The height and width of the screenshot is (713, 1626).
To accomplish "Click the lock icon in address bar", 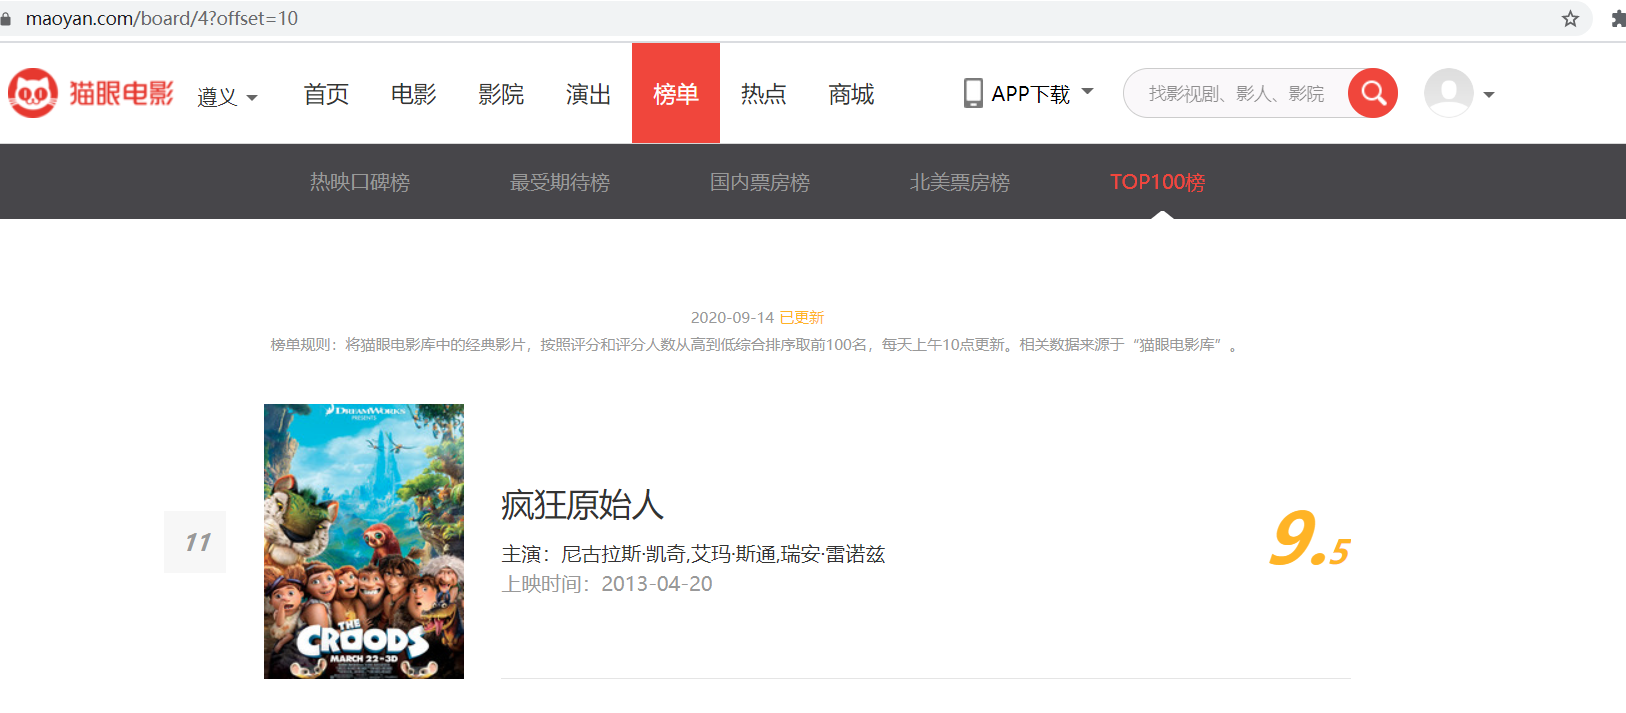I will (6, 19).
